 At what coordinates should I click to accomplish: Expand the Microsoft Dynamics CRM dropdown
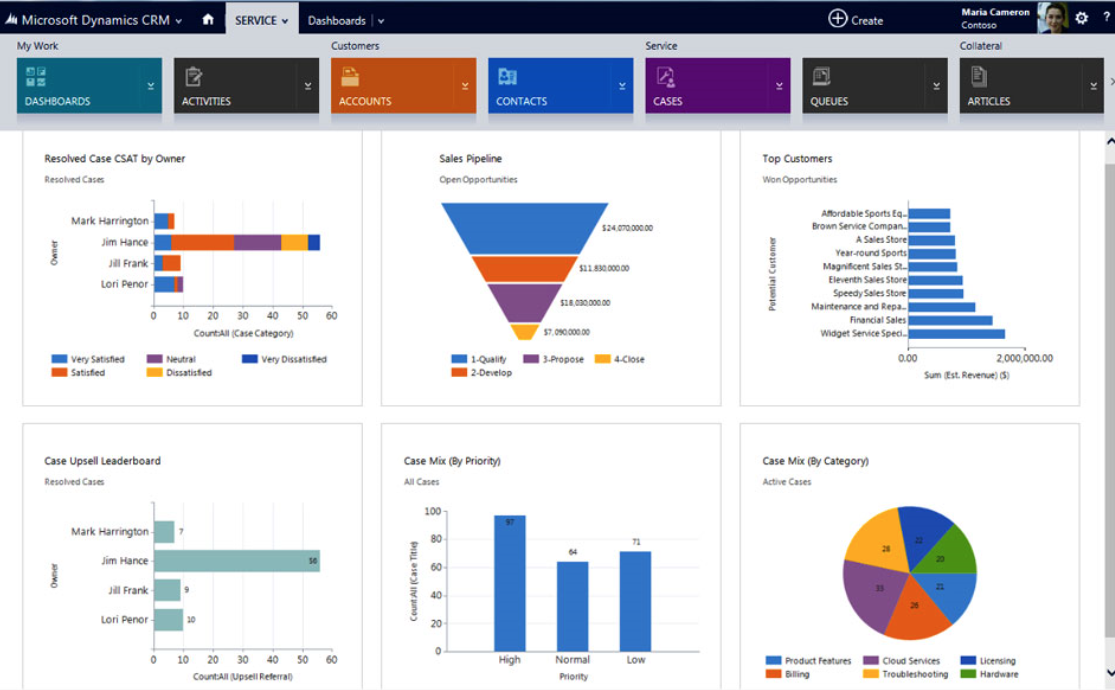178,21
